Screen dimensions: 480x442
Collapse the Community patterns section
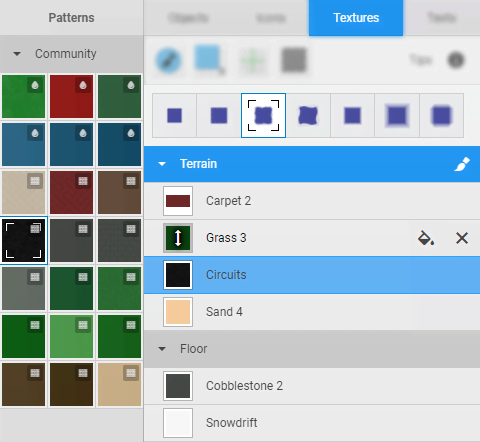click(17, 54)
